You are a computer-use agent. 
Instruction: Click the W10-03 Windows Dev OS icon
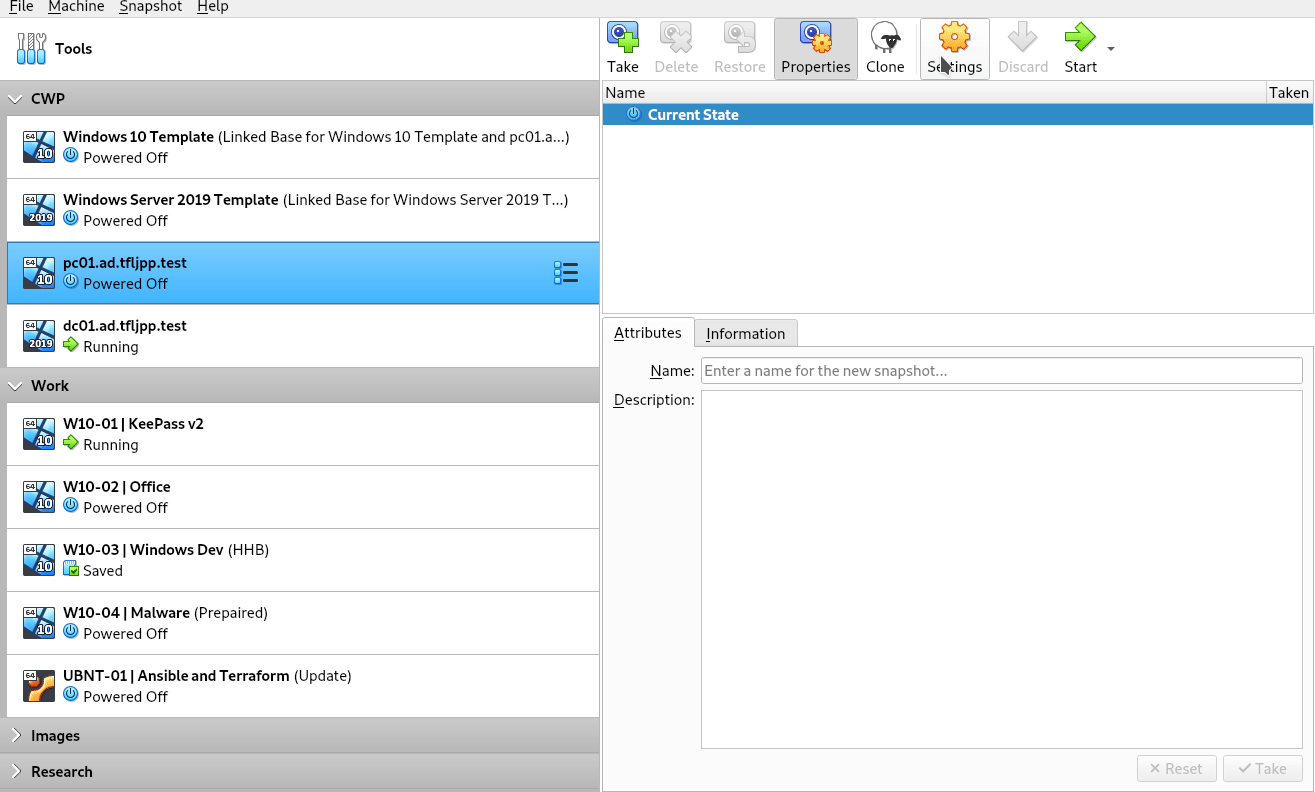pos(39,560)
